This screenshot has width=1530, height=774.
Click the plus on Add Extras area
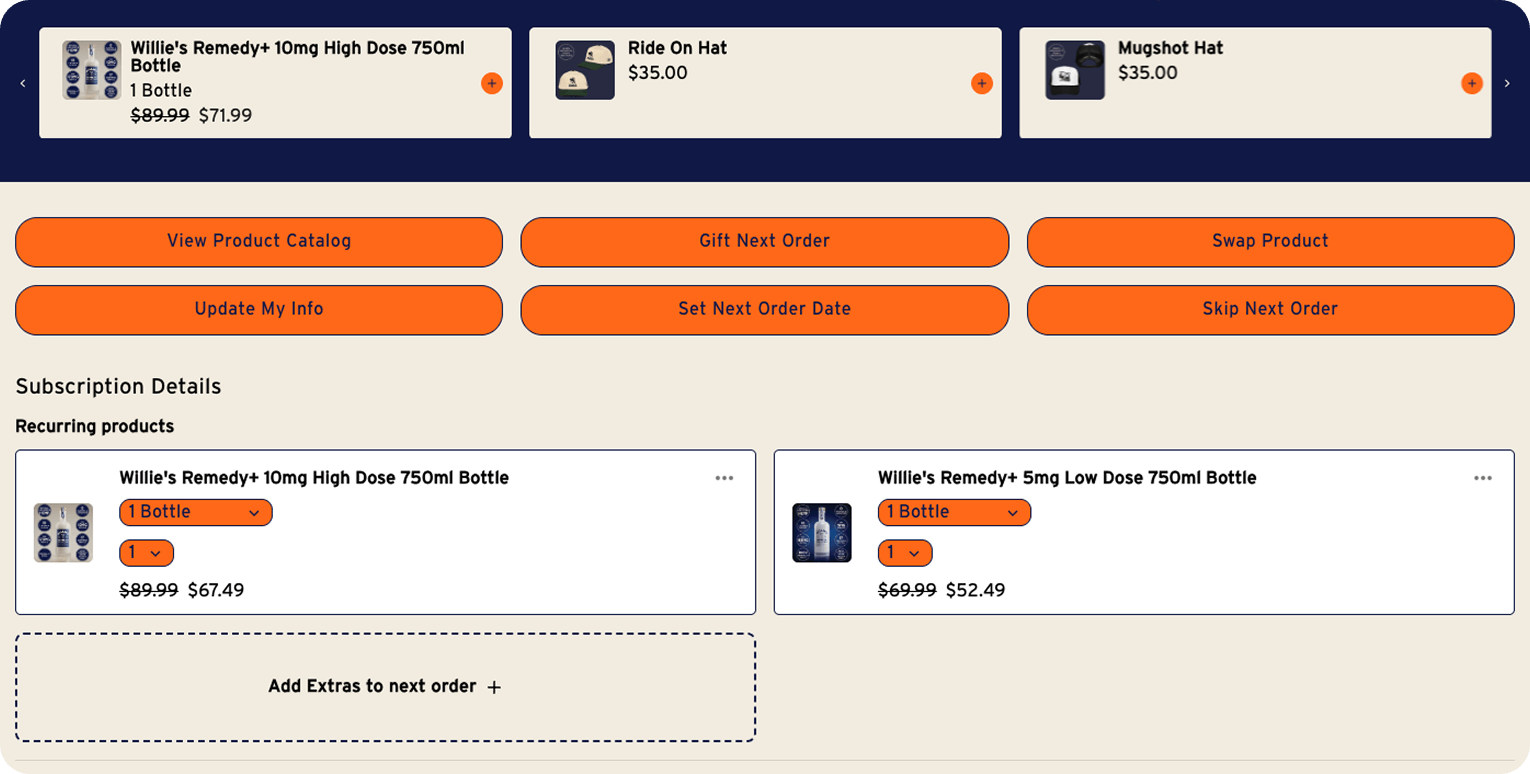pyautogui.click(x=494, y=687)
